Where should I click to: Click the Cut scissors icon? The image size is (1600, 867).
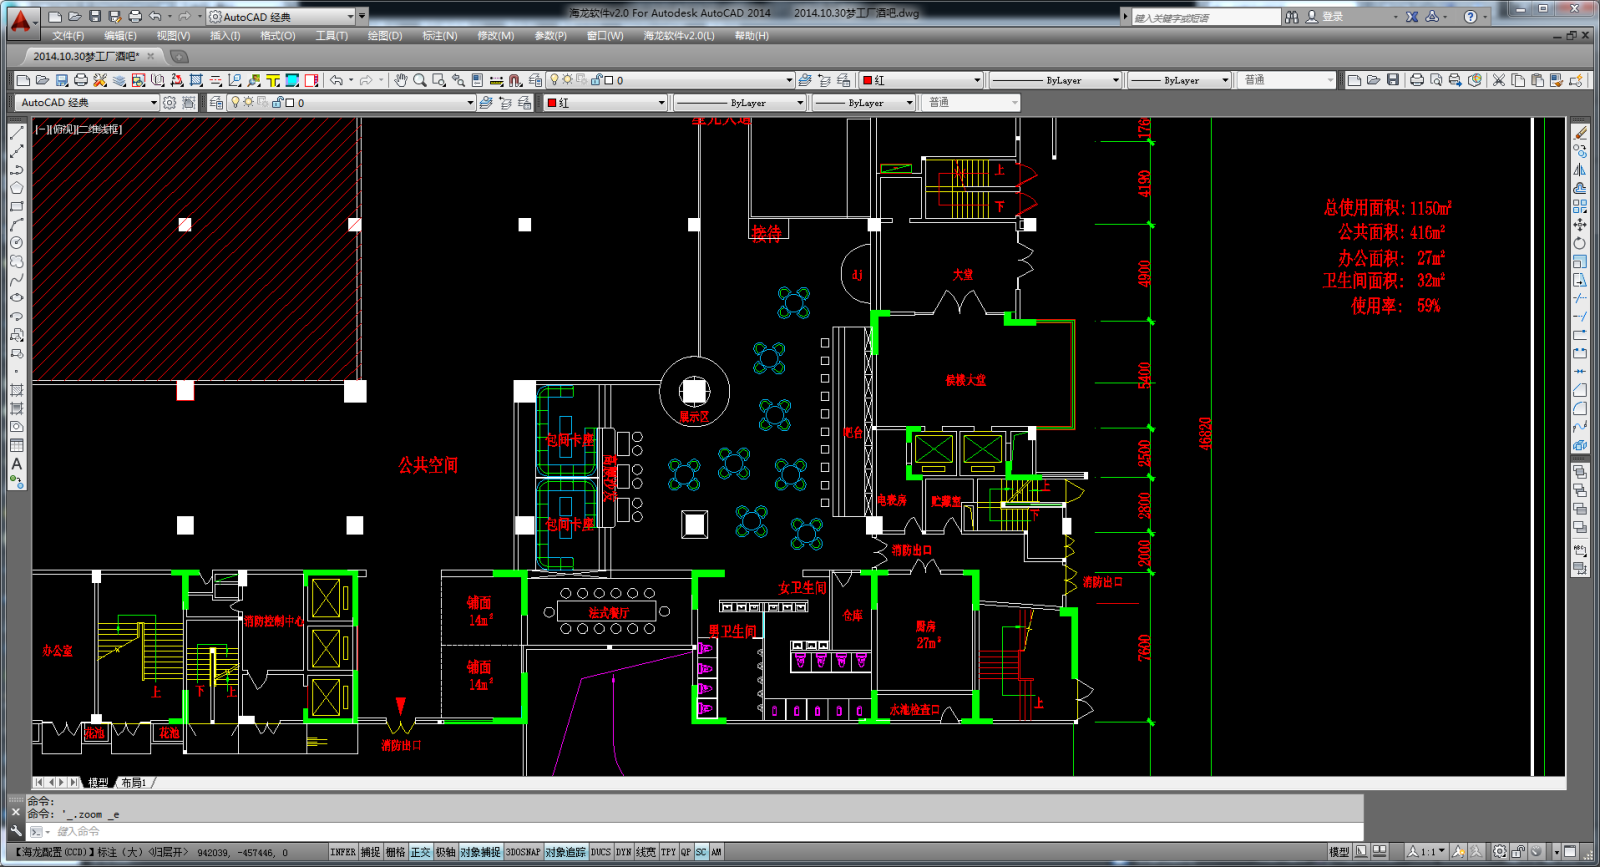[1498, 80]
